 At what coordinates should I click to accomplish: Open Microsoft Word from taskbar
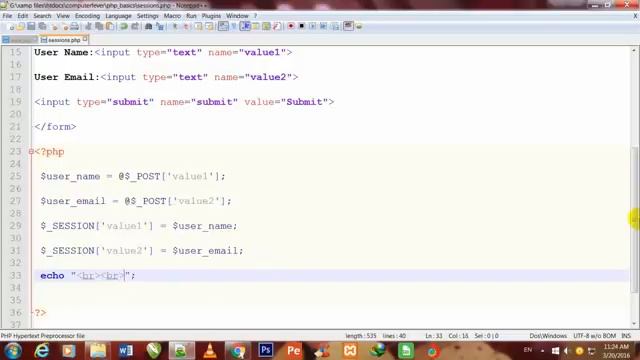click(126, 351)
